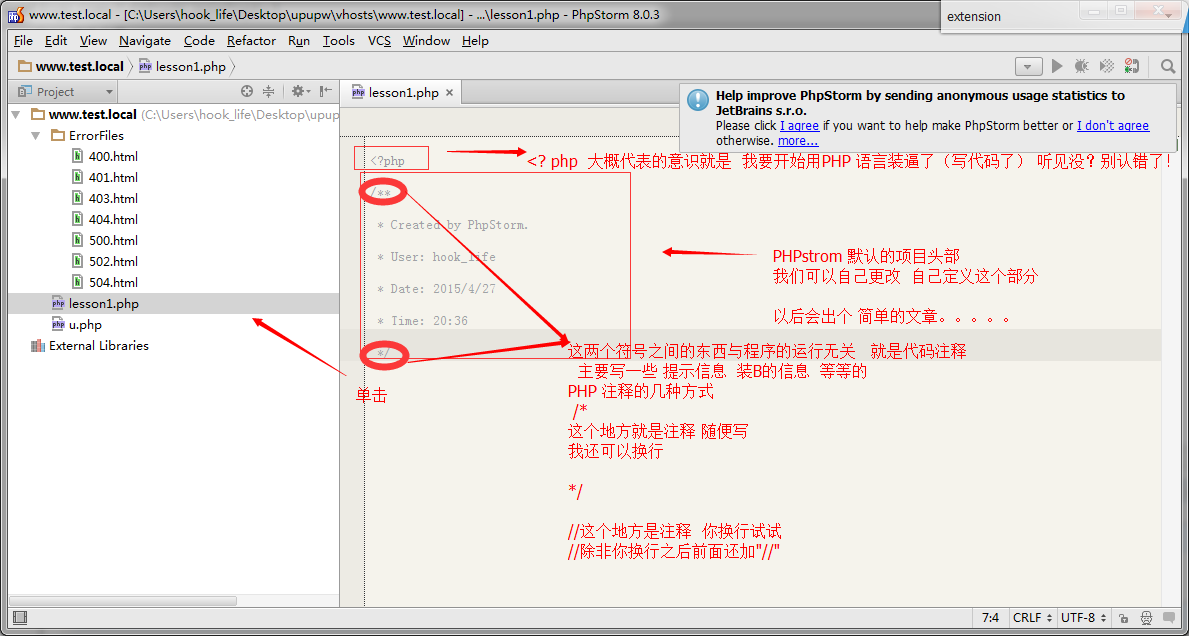Select 404.html in the project tree
This screenshot has height=636, width=1189.
click(113, 220)
